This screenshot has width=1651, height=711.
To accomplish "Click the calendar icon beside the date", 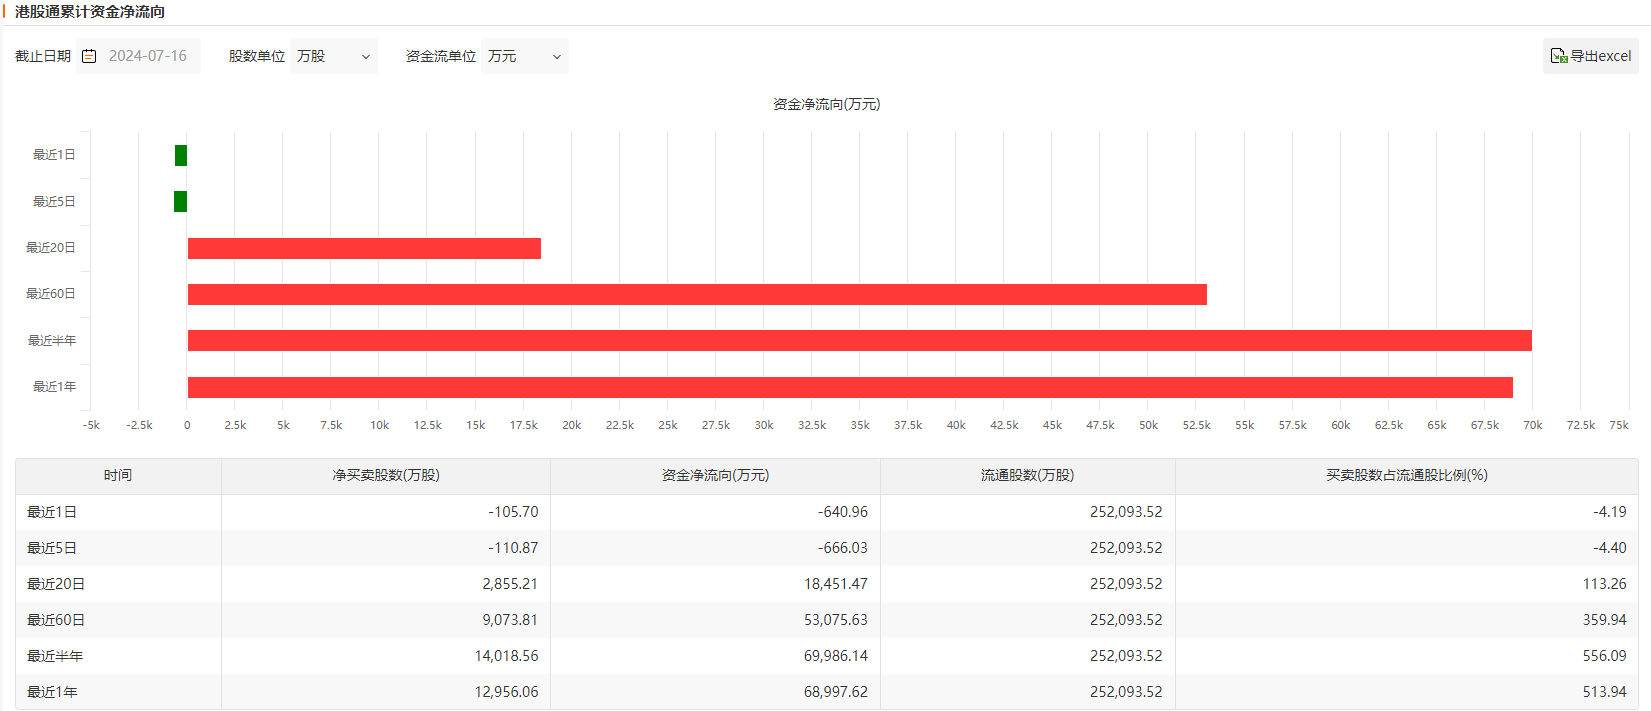I will (89, 56).
